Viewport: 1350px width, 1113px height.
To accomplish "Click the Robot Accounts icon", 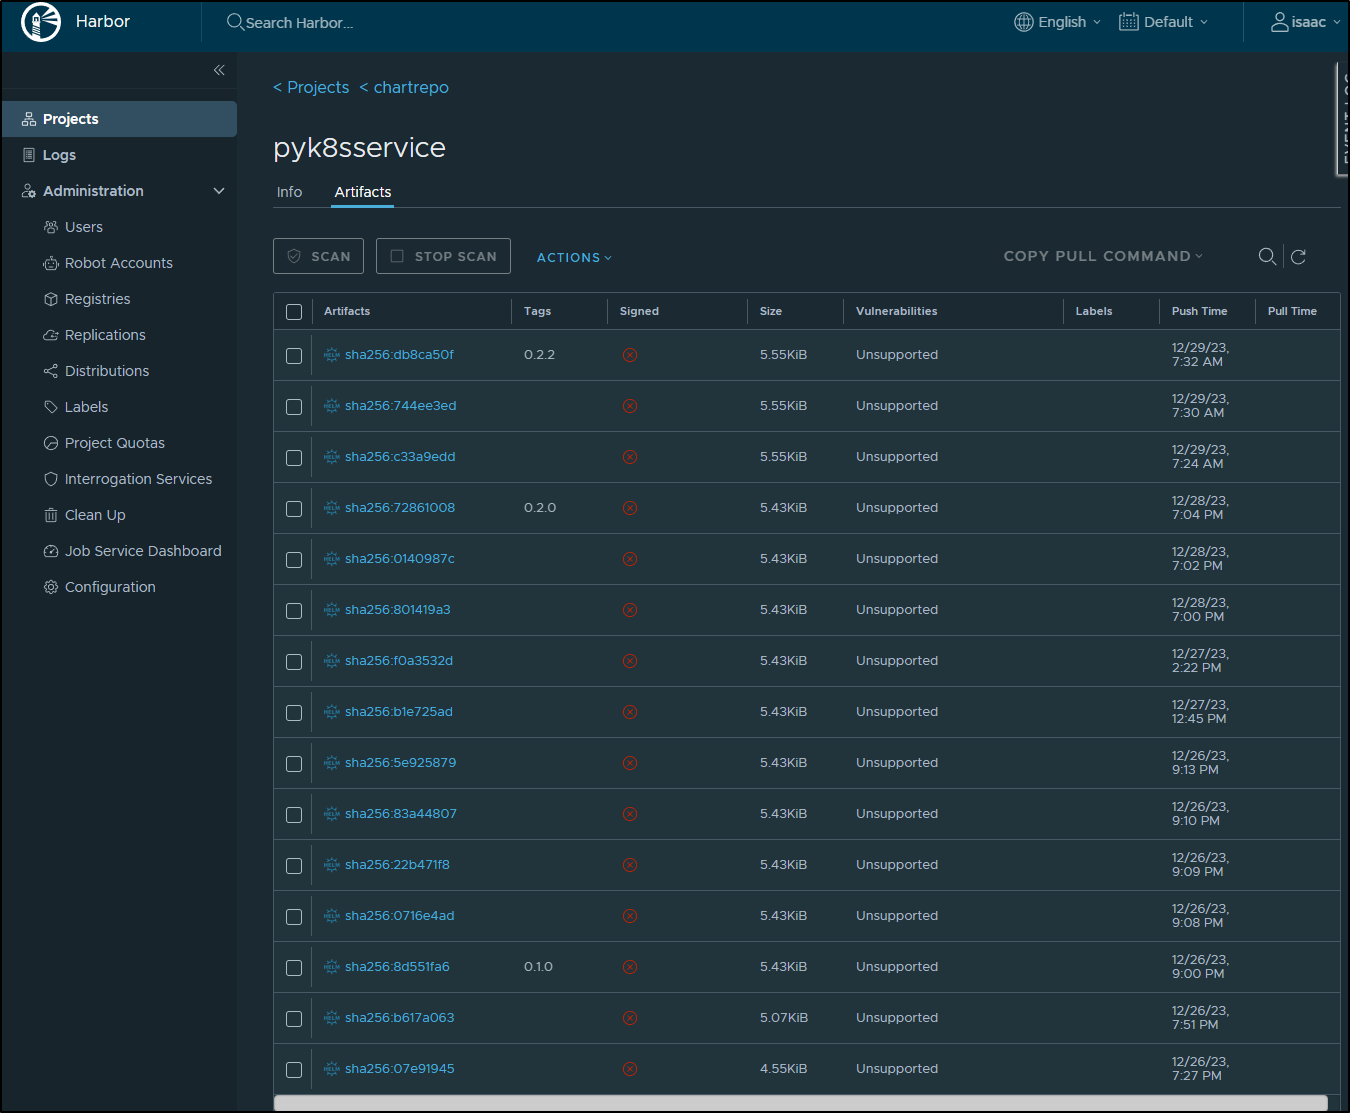I will coord(51,263).
